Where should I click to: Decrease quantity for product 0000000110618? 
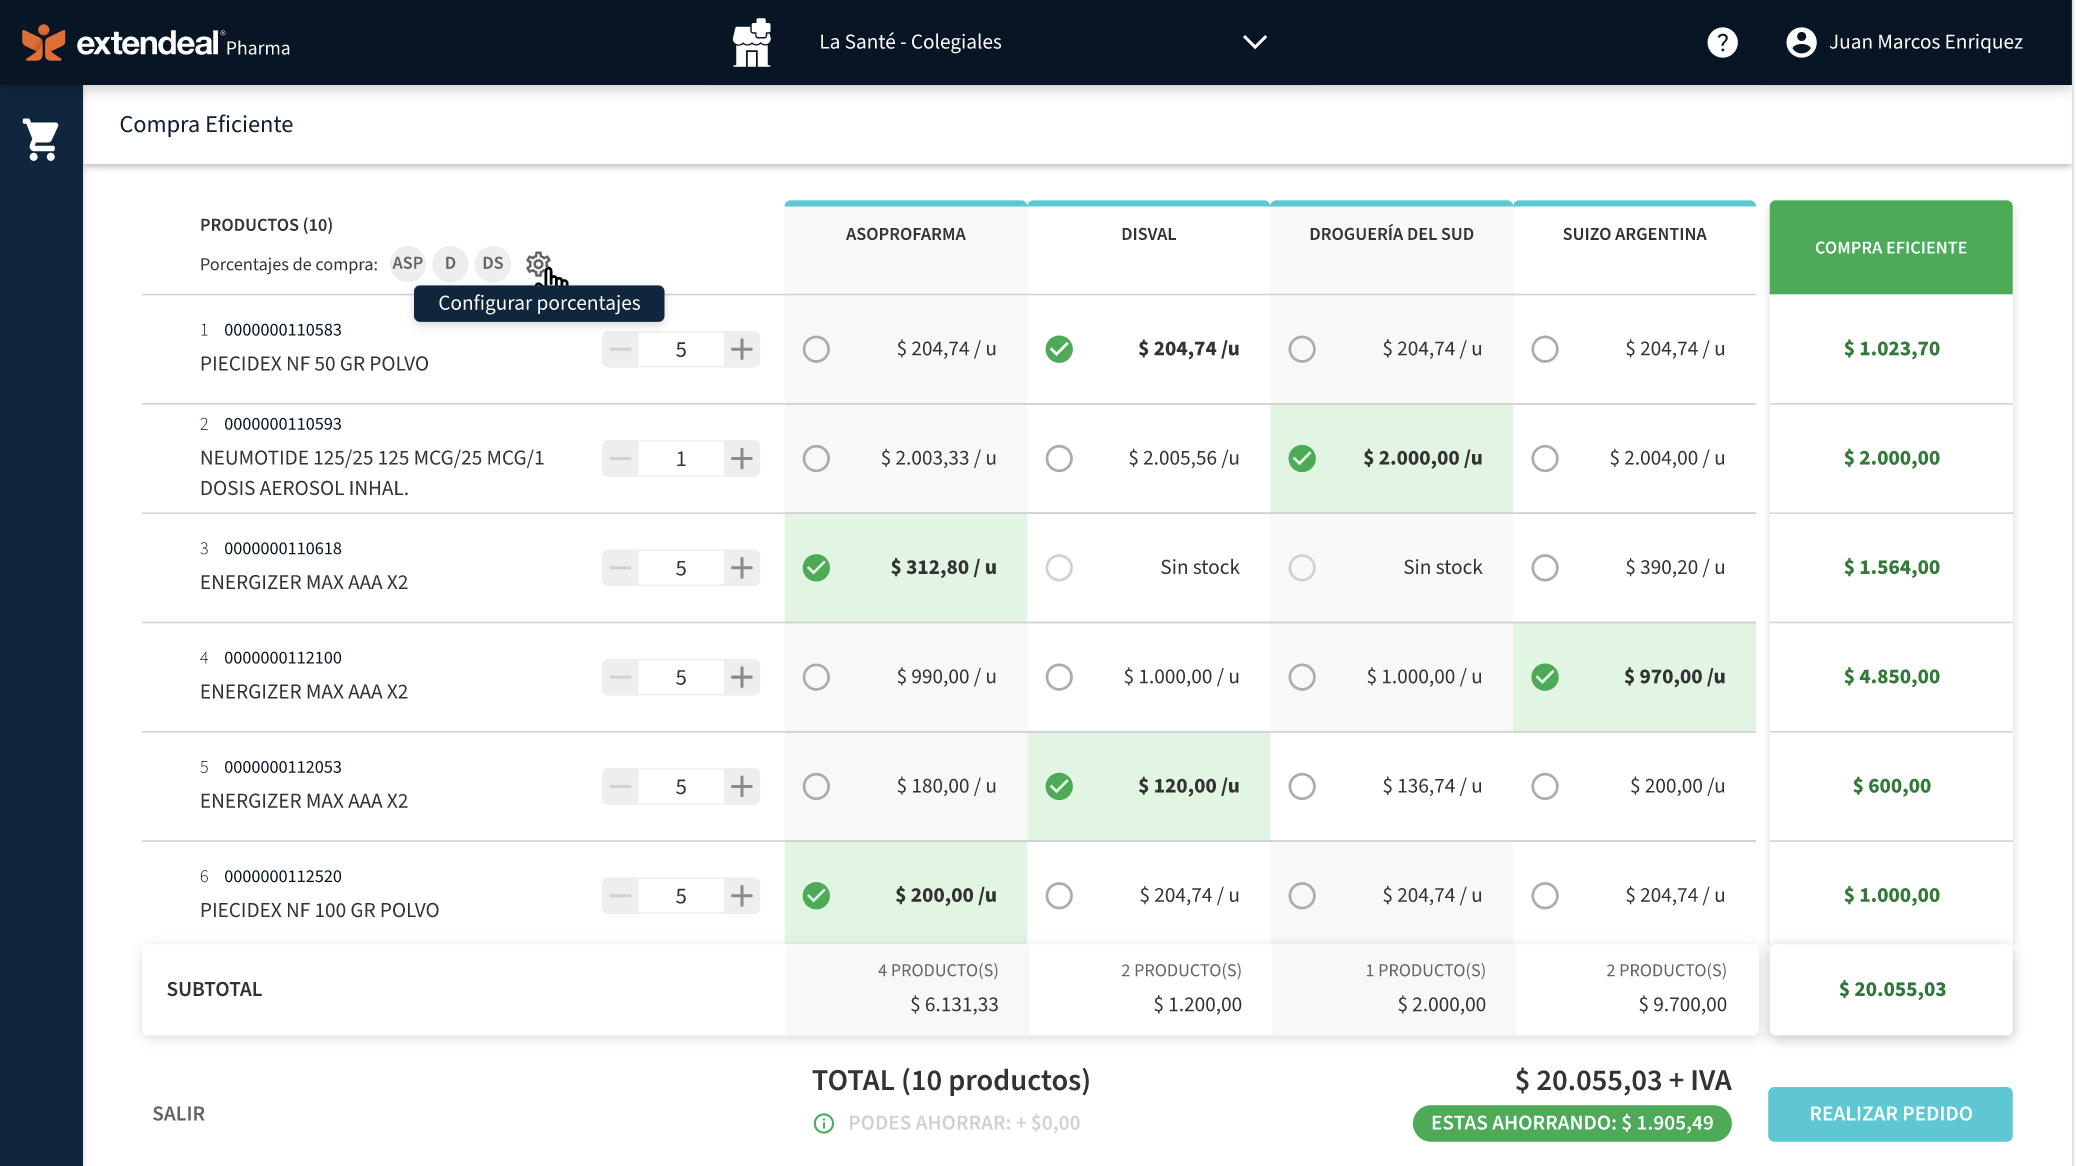[621, 568]
